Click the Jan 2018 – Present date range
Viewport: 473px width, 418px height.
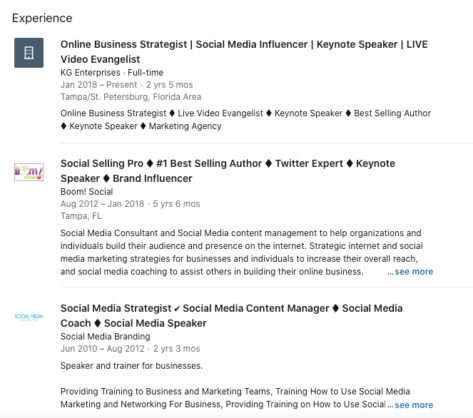pos(99,85)
